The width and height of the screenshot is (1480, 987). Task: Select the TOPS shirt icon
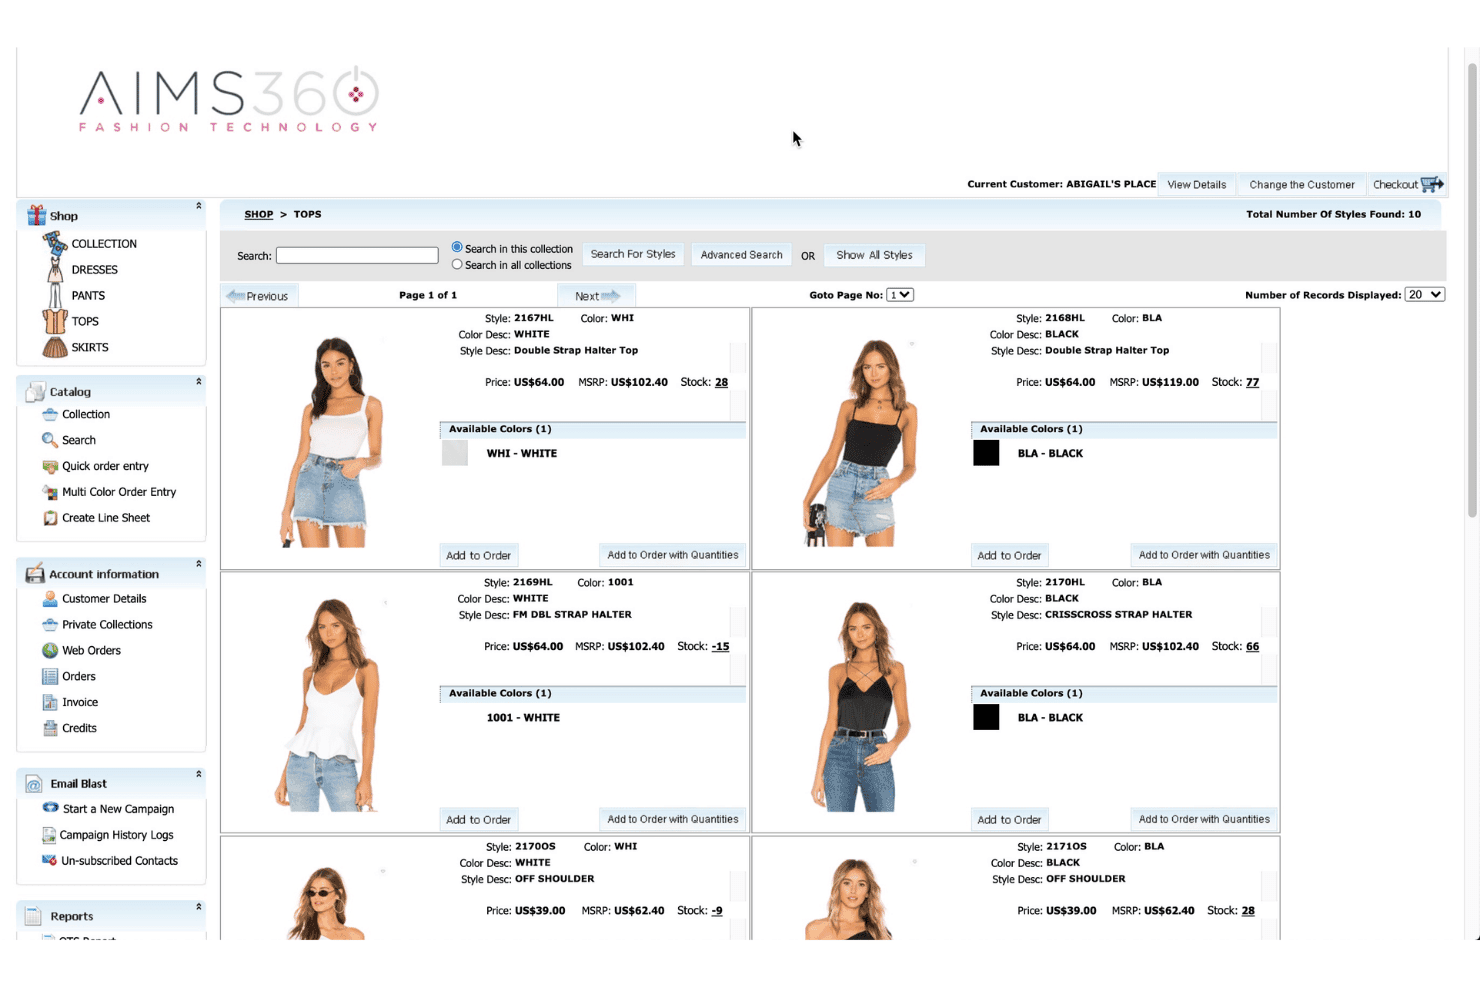(x=55, y=321)
